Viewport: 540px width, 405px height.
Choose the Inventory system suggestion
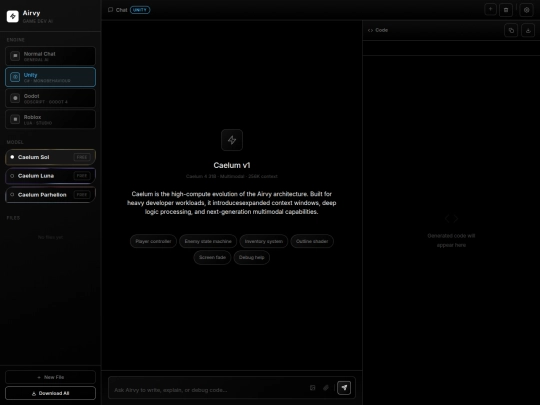[264, 241]
